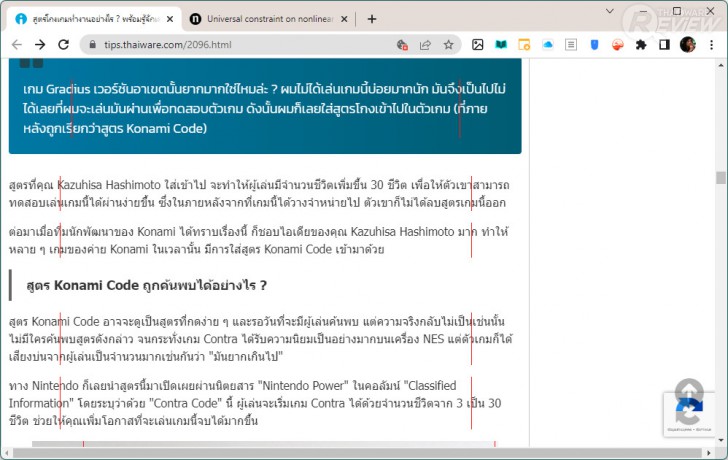Close the Universal constraint on nonlinear tab

click(344, 19)
